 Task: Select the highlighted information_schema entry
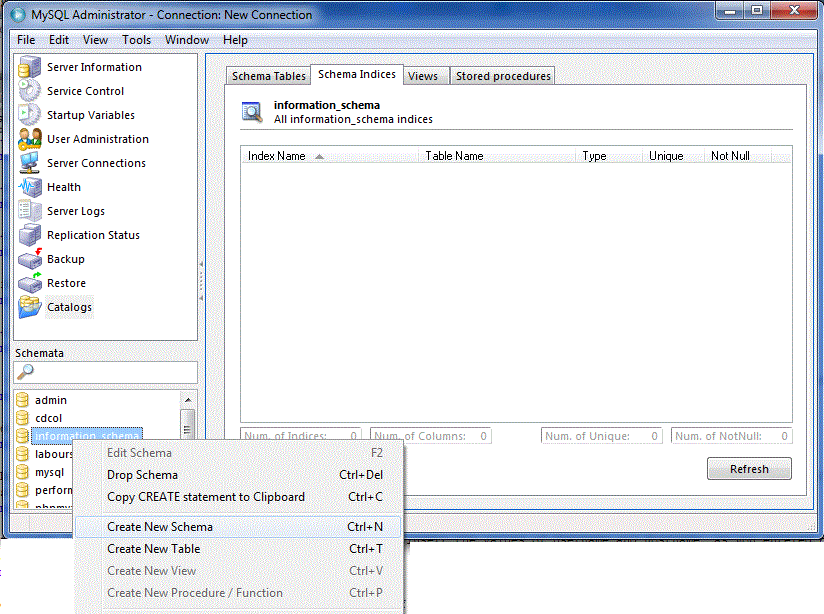87,435
